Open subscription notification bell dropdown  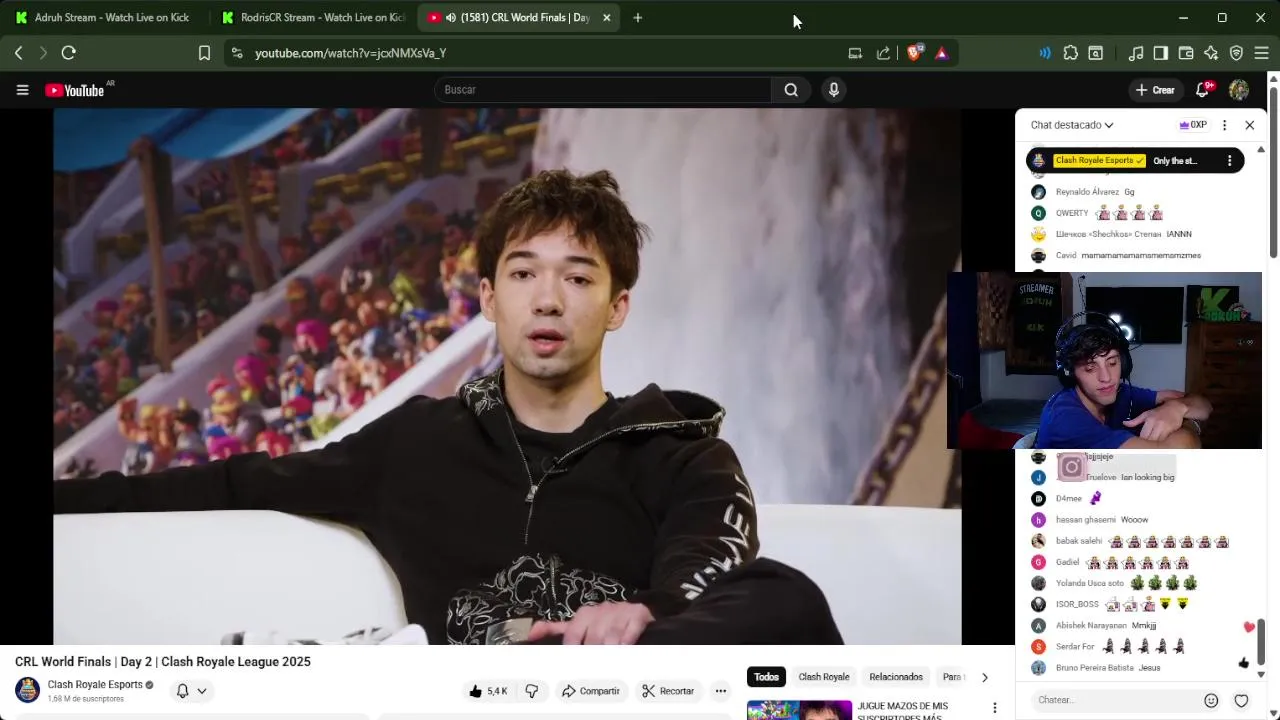click(191, 691)
